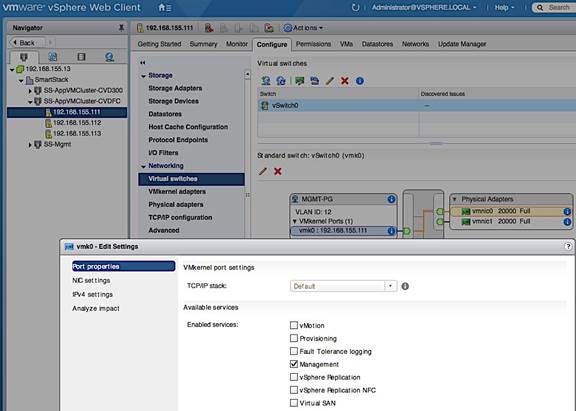Switch to the Summary tab
This screenshot has height=411, width=576.
pyautogui.click(x=204, y=44)
